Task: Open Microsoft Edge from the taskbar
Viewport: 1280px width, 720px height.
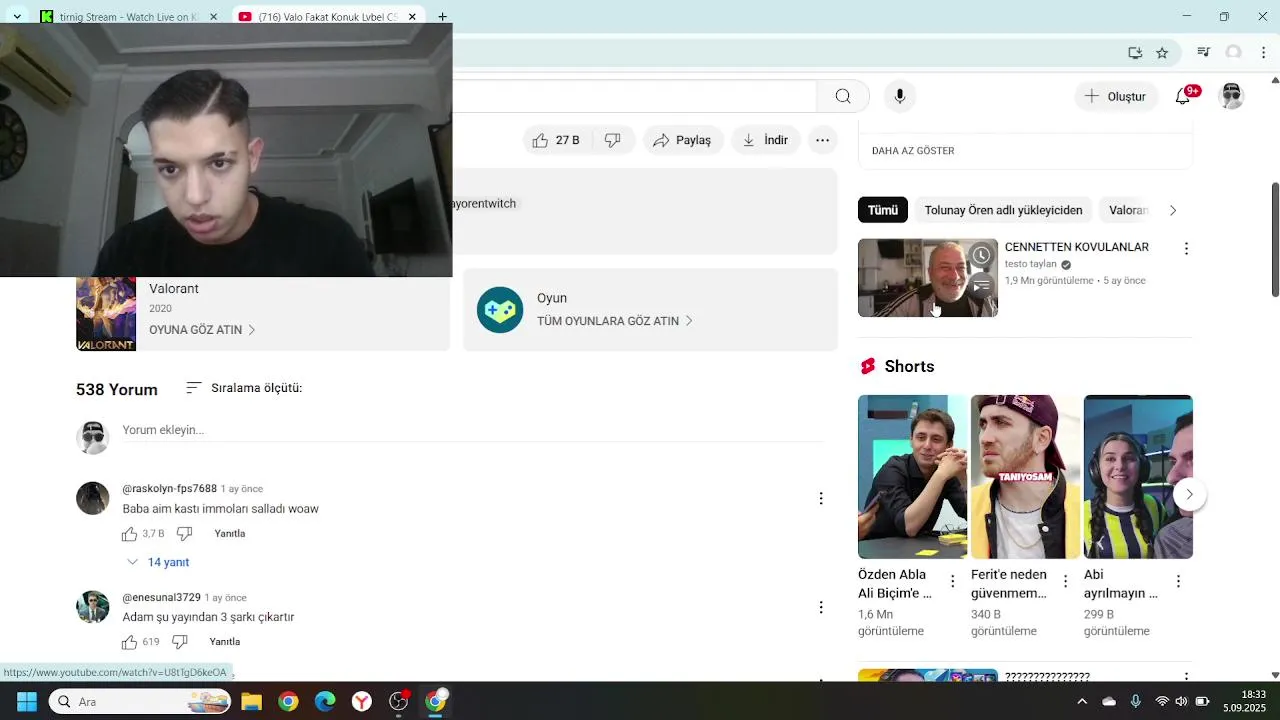Action: (325, 702)
